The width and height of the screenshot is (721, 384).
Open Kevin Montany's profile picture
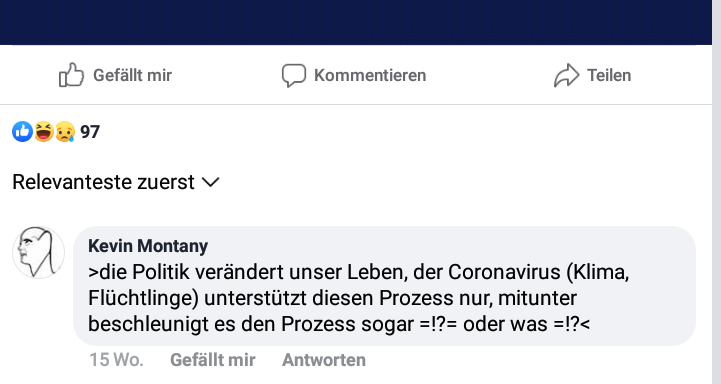tap(38, 252)
